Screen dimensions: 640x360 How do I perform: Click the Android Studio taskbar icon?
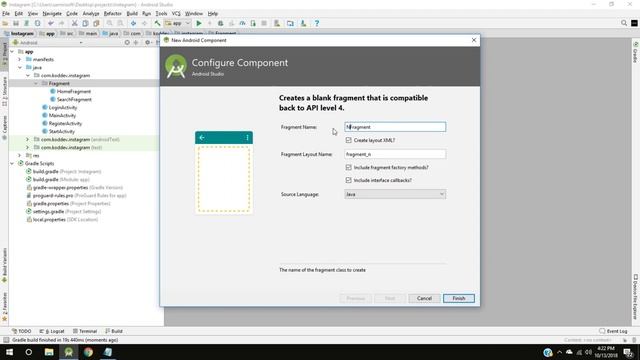[69, 352]
